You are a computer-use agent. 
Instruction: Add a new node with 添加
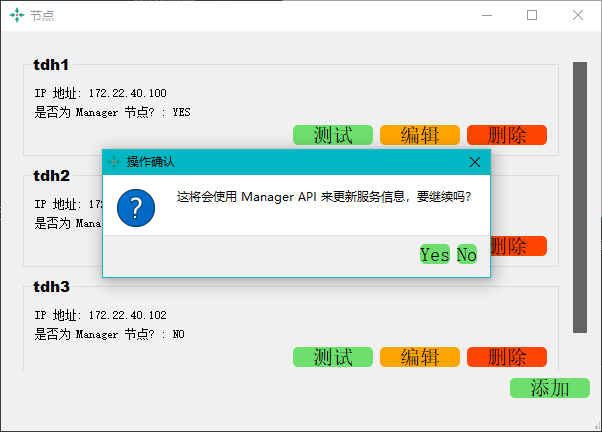pyautogui.click(x=550, y=388)
